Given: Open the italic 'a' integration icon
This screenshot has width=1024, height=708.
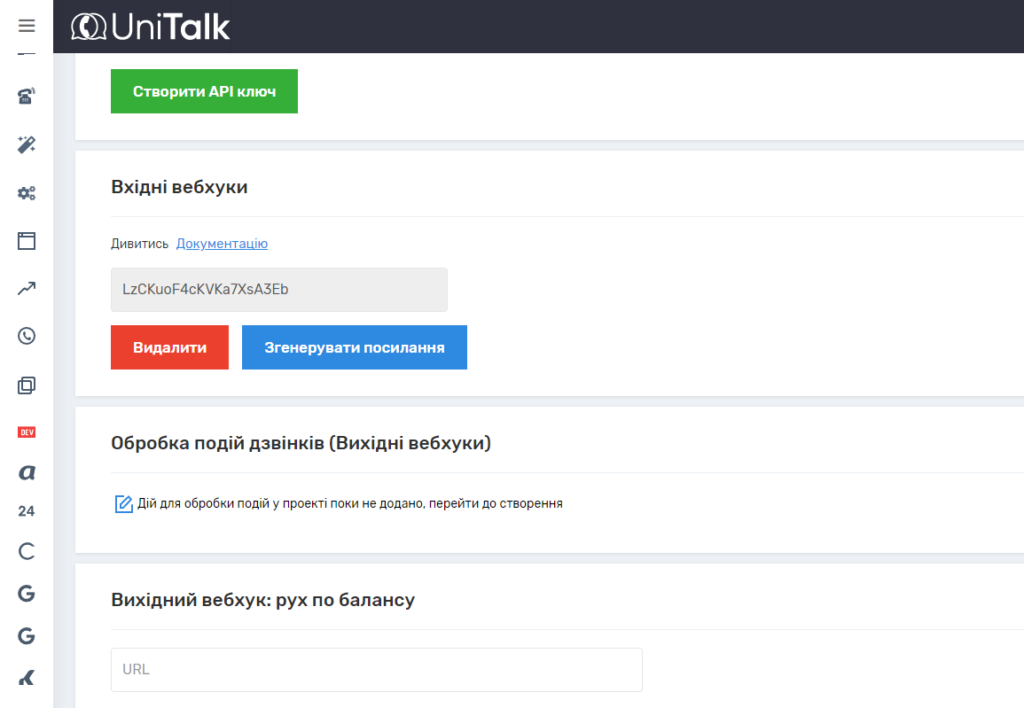Looking at the screenshot, I should (x=26, y=472).
